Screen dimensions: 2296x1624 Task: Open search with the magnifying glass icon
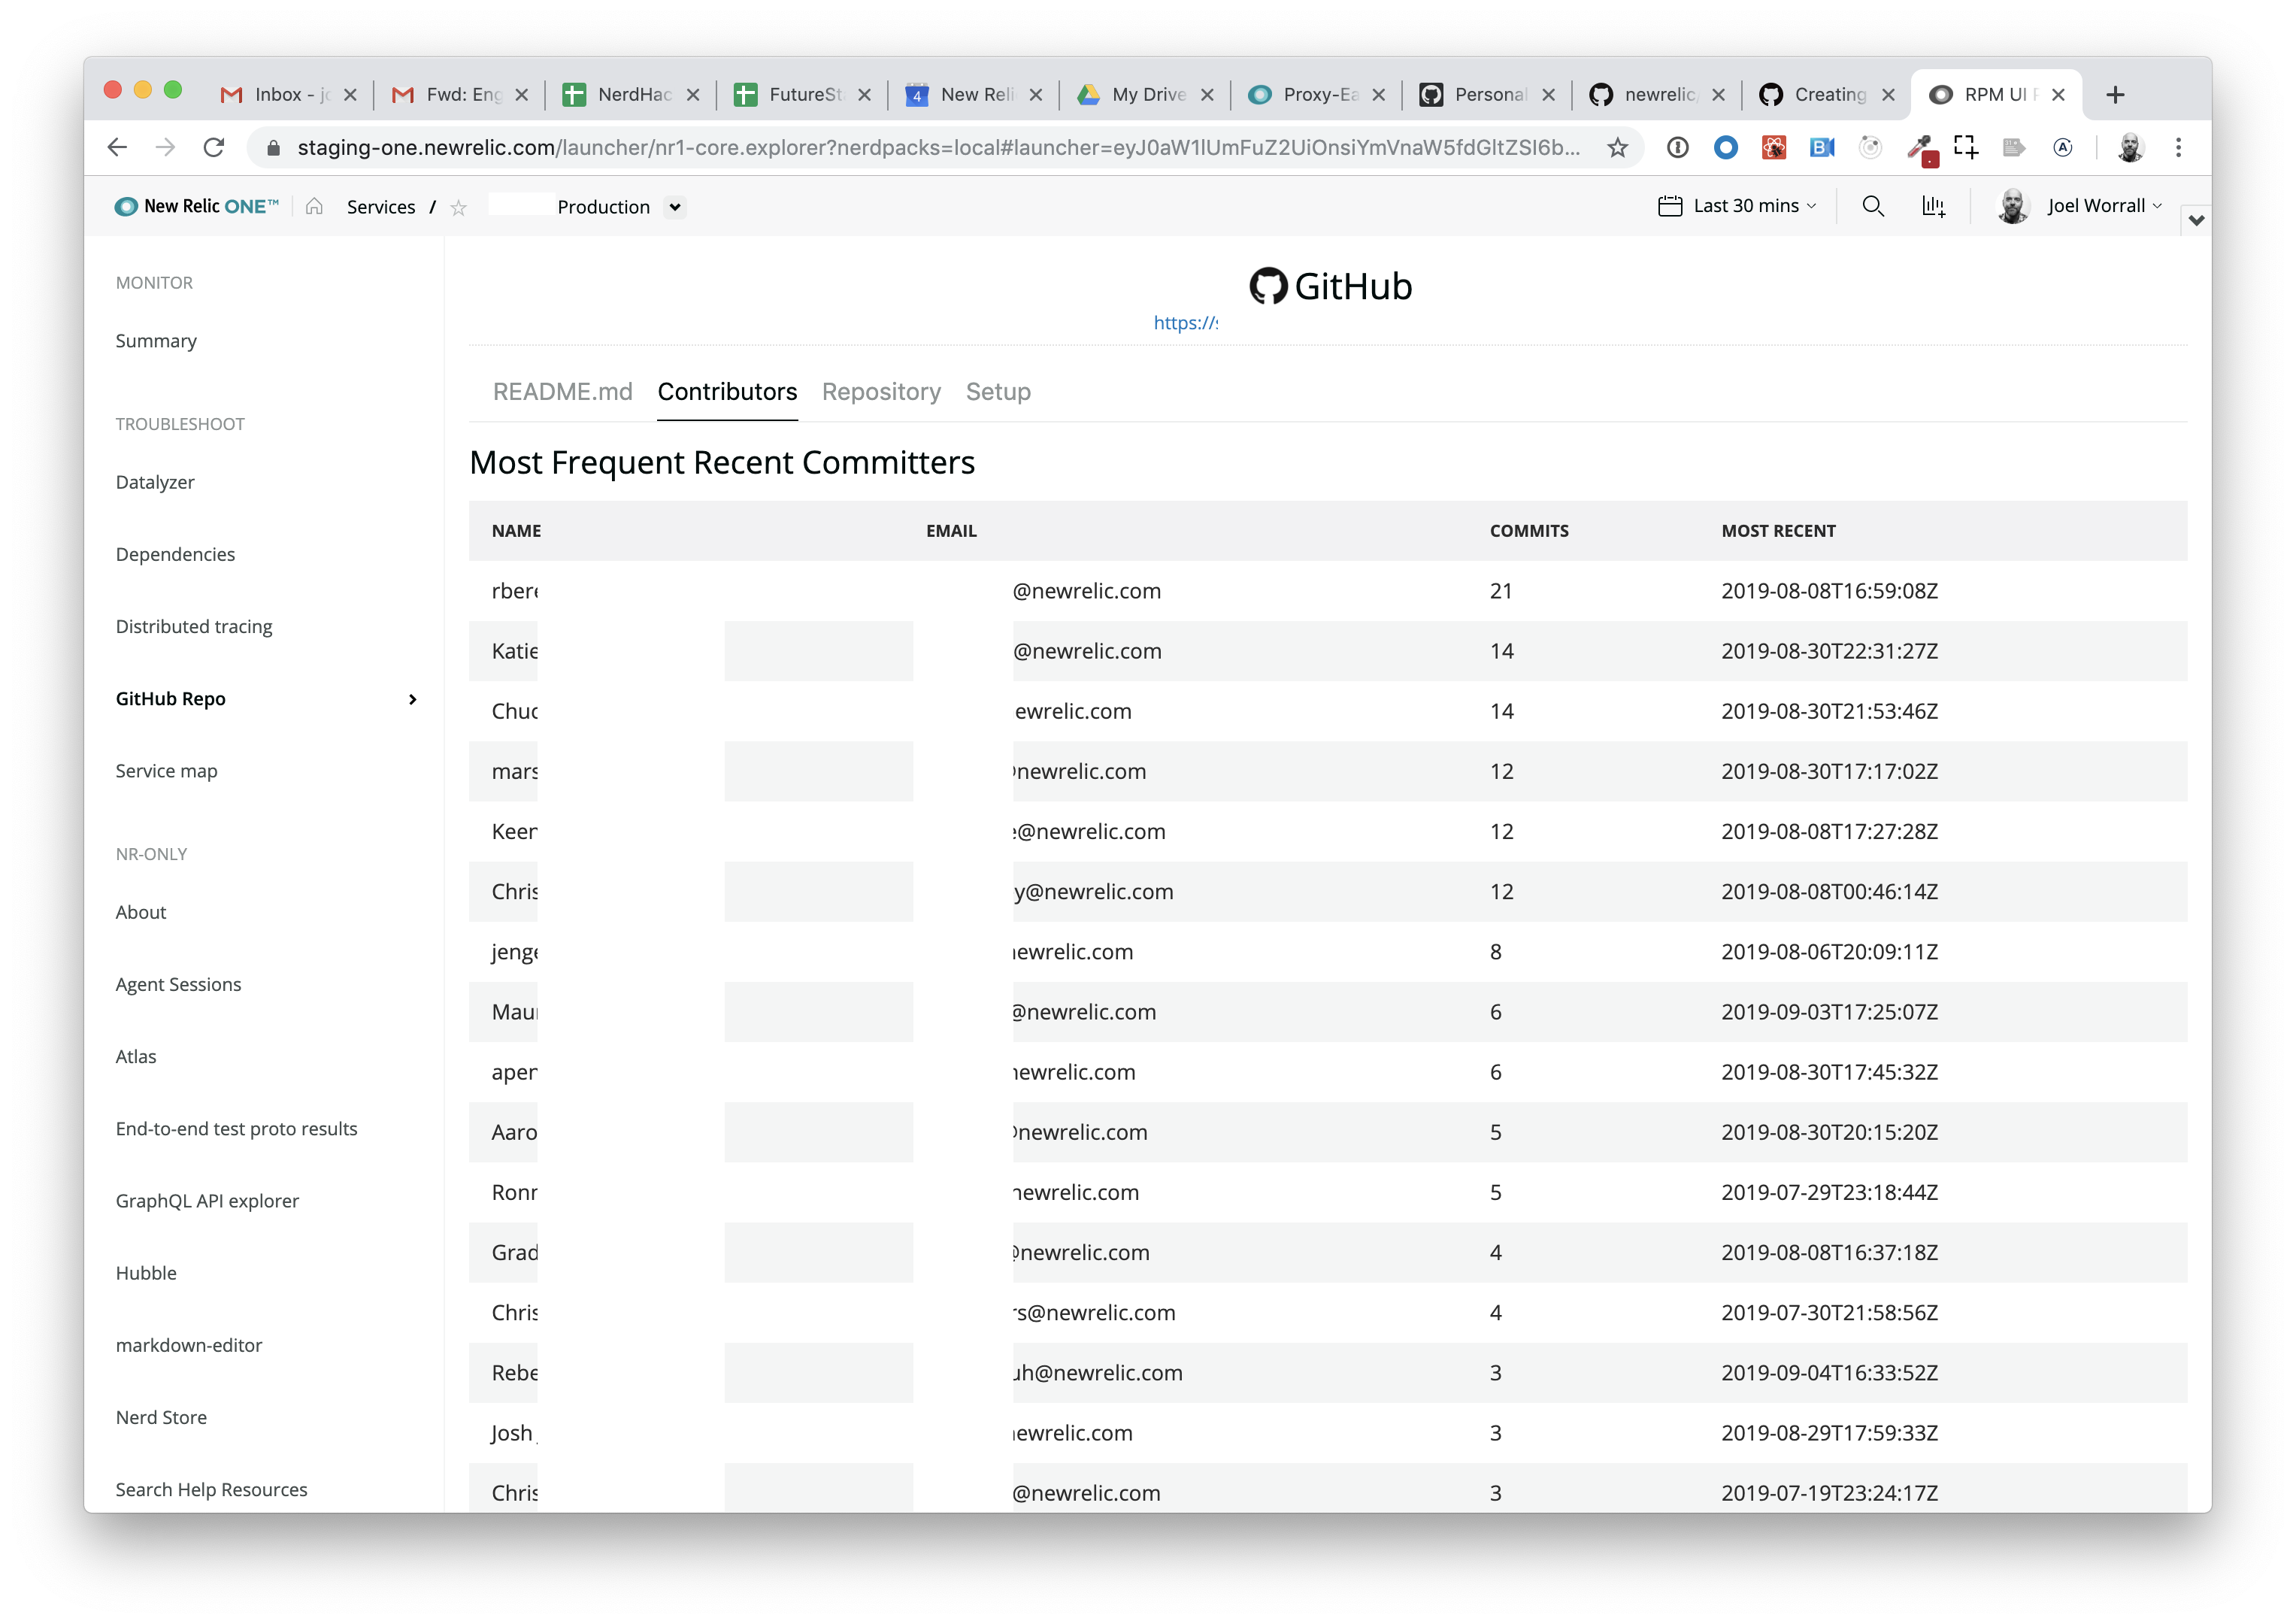[x=1873, y=206]
